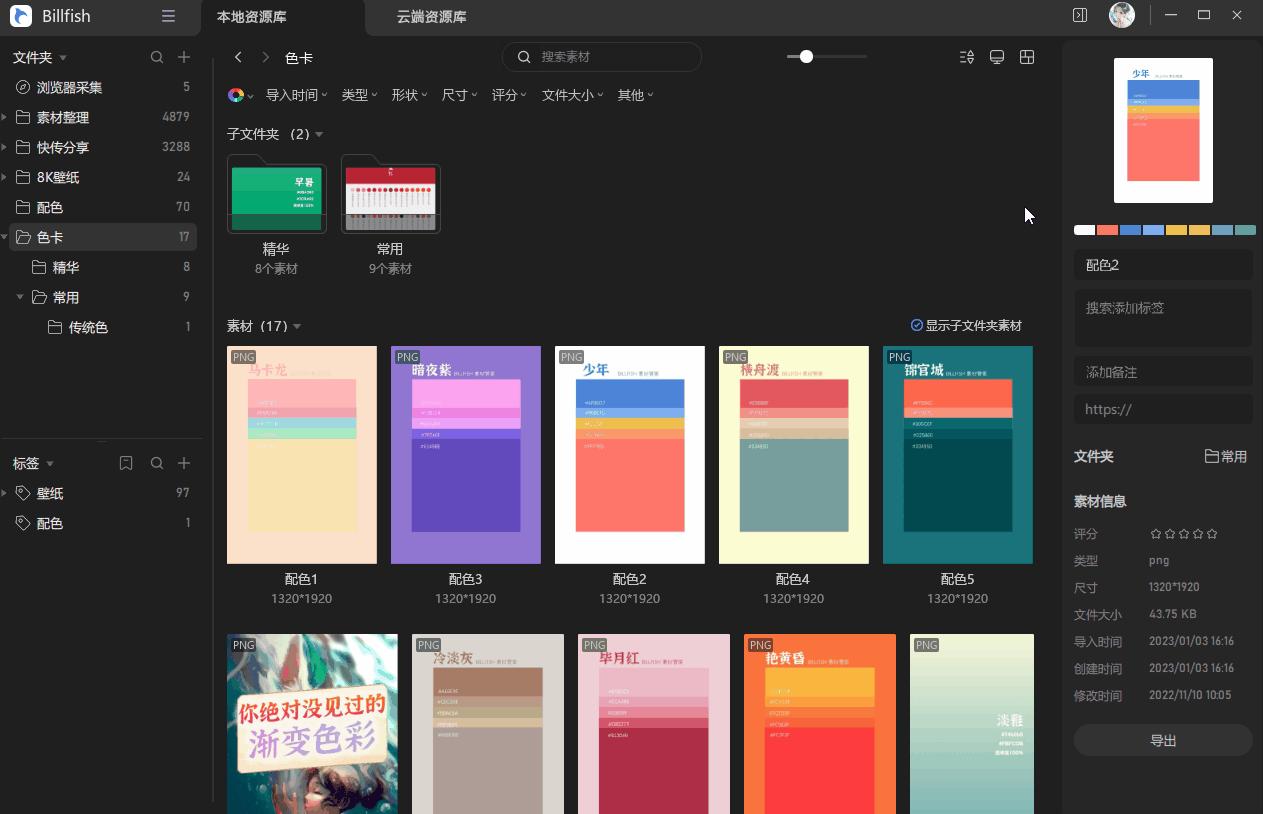This screenshot has height=814, width=1263.
Task: Click the bookmark toggle beside 标签
Action: [125, 463]
